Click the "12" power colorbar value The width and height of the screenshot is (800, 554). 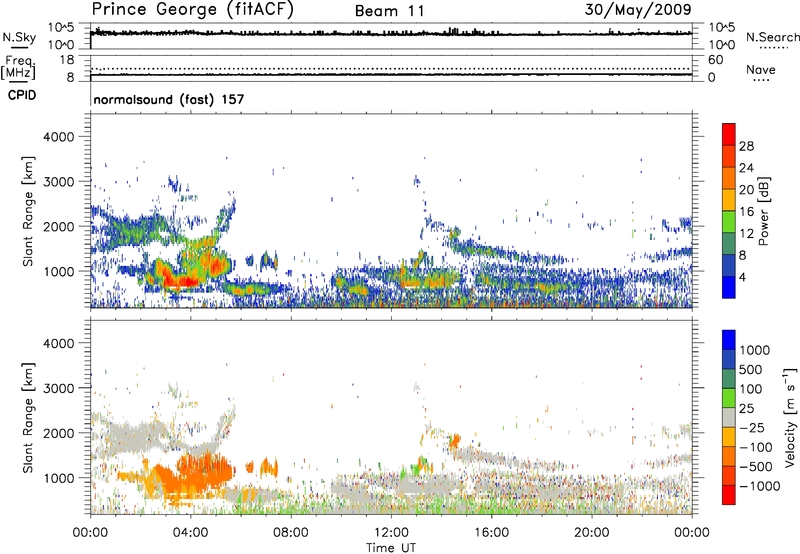tap(746, 234)
